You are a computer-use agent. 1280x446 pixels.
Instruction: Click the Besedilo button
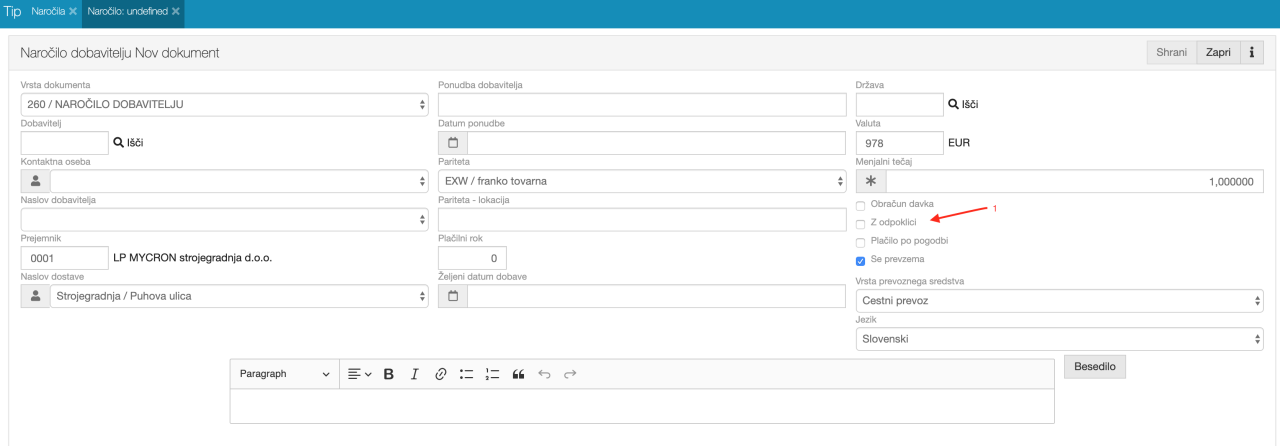pos(1095,367)
